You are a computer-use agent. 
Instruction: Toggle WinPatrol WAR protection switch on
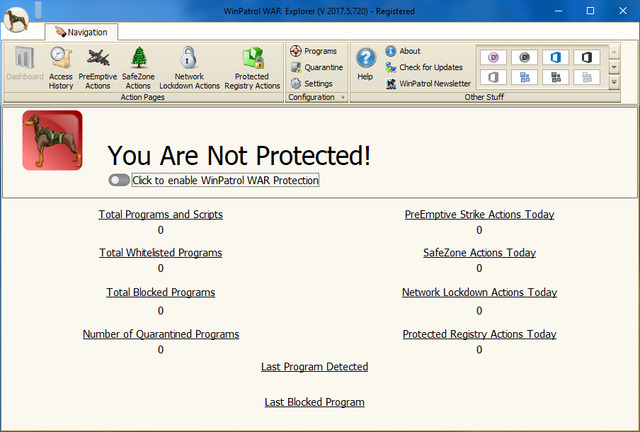pyautogui.click(x=119, y=180)
